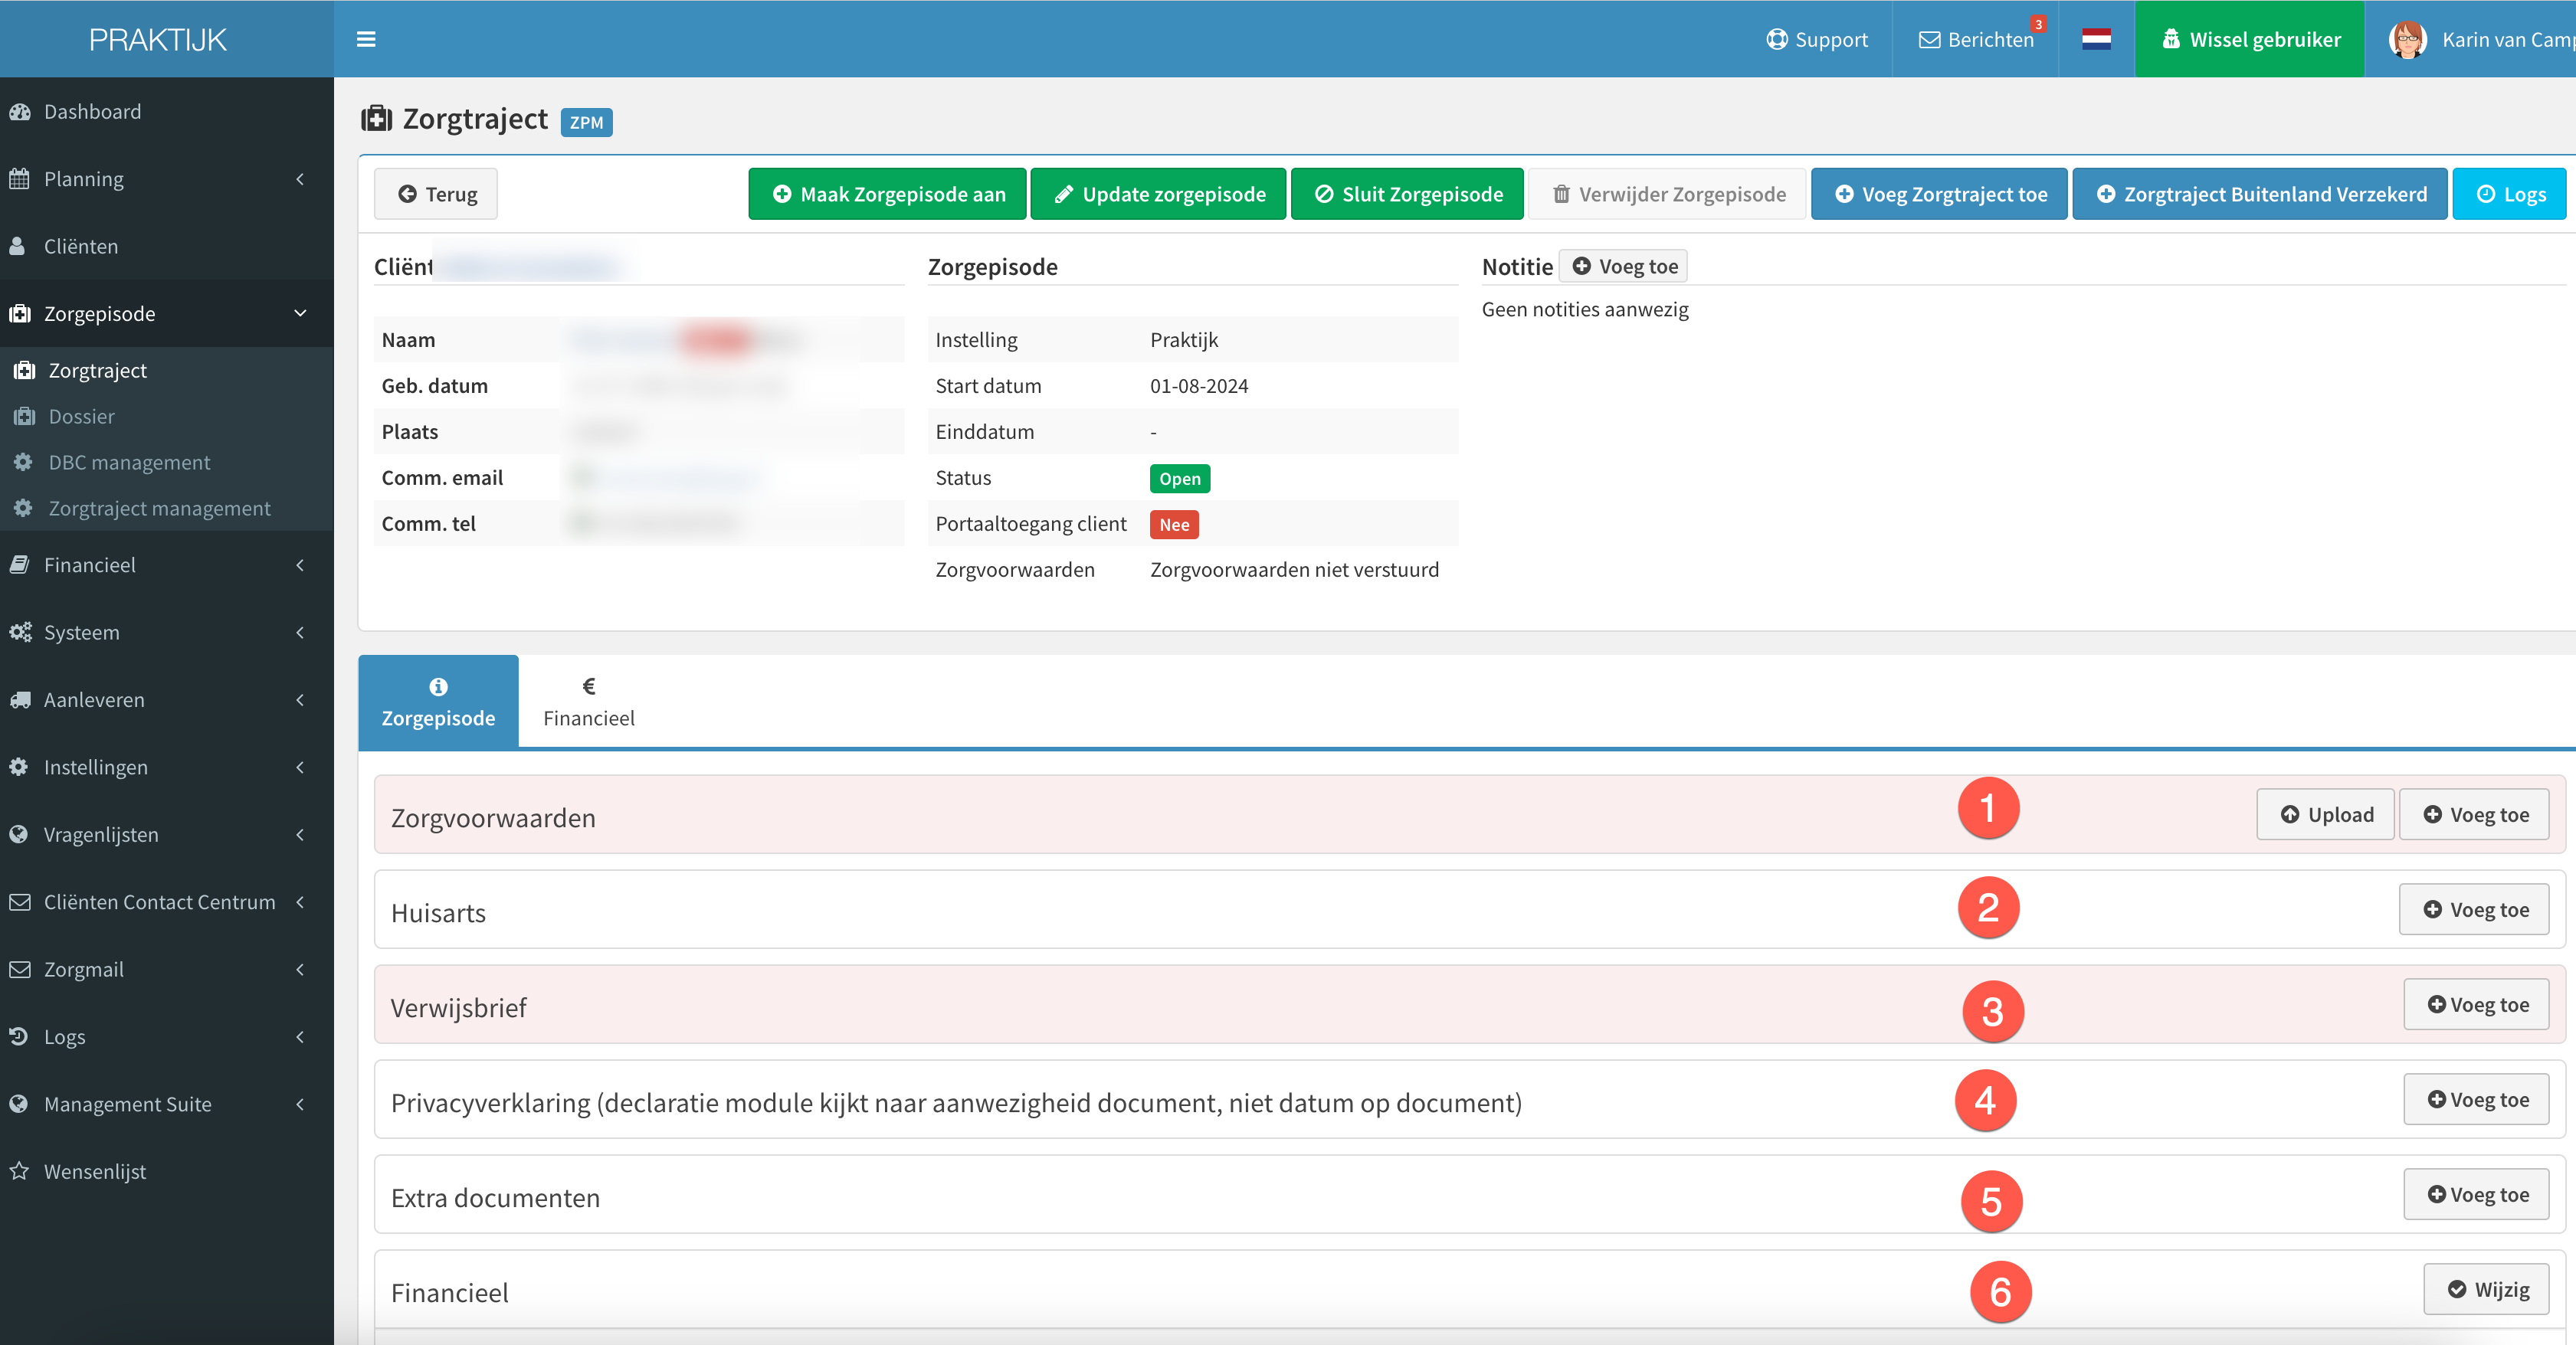
Task: Add a note with Notitie Voeg toe
Action: (1624, 266)
